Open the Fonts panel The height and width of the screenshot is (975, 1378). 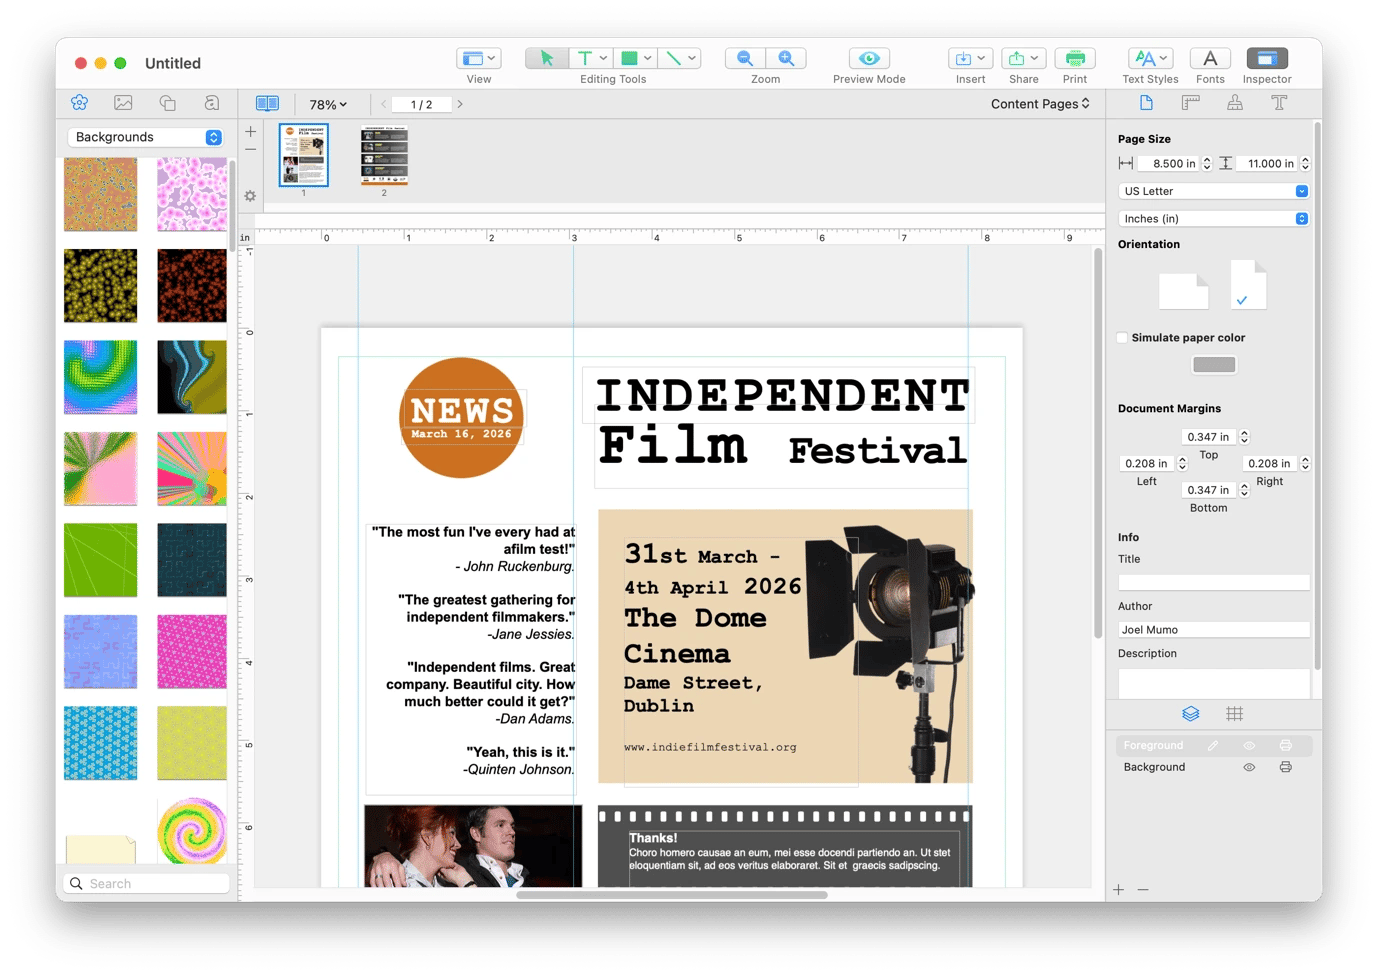1210,58
